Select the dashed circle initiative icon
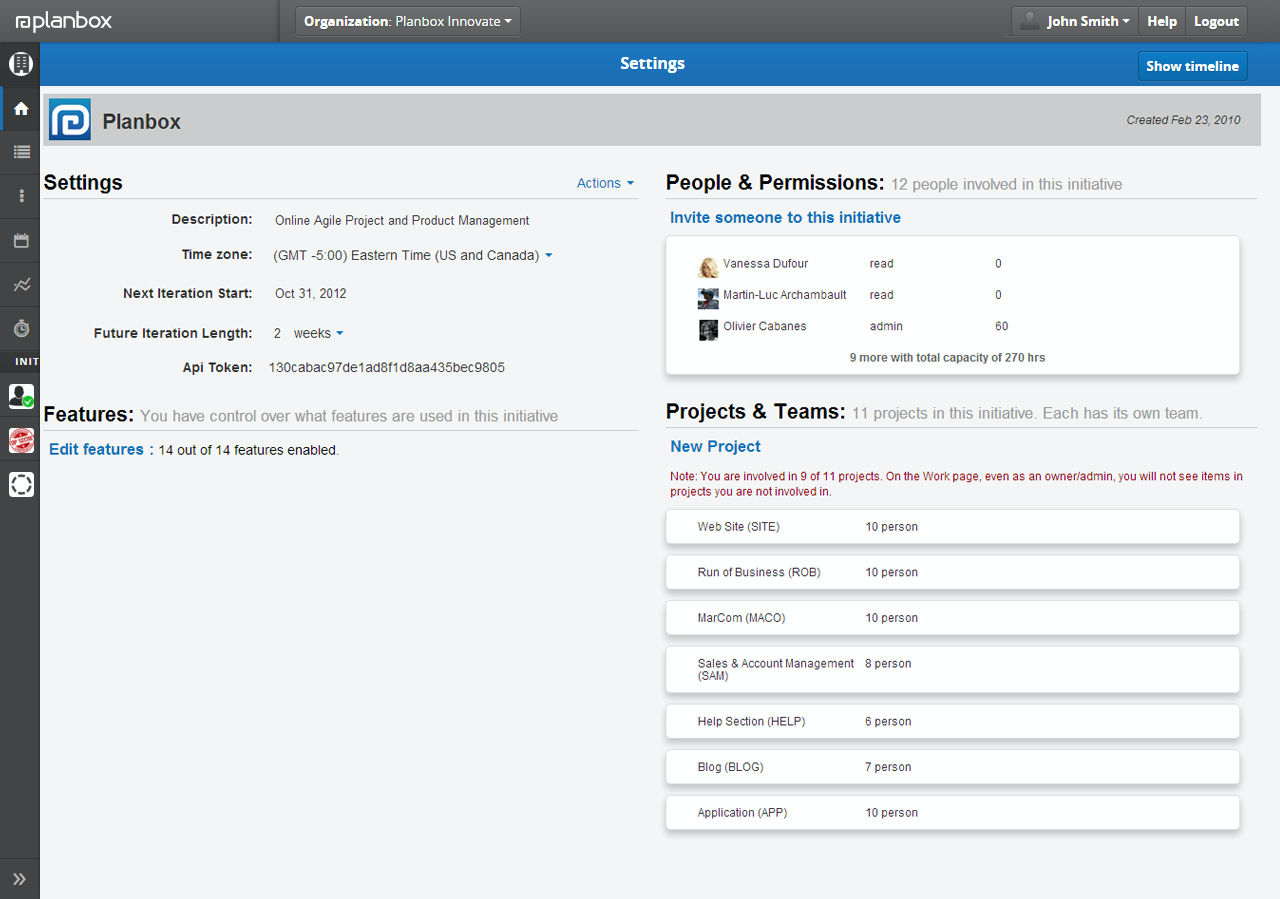The image size is (1280, 899). [x=21, y=484]
